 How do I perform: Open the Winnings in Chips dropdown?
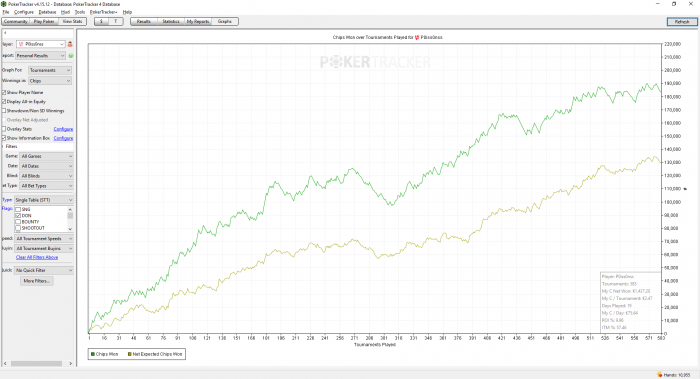[50, 81]
